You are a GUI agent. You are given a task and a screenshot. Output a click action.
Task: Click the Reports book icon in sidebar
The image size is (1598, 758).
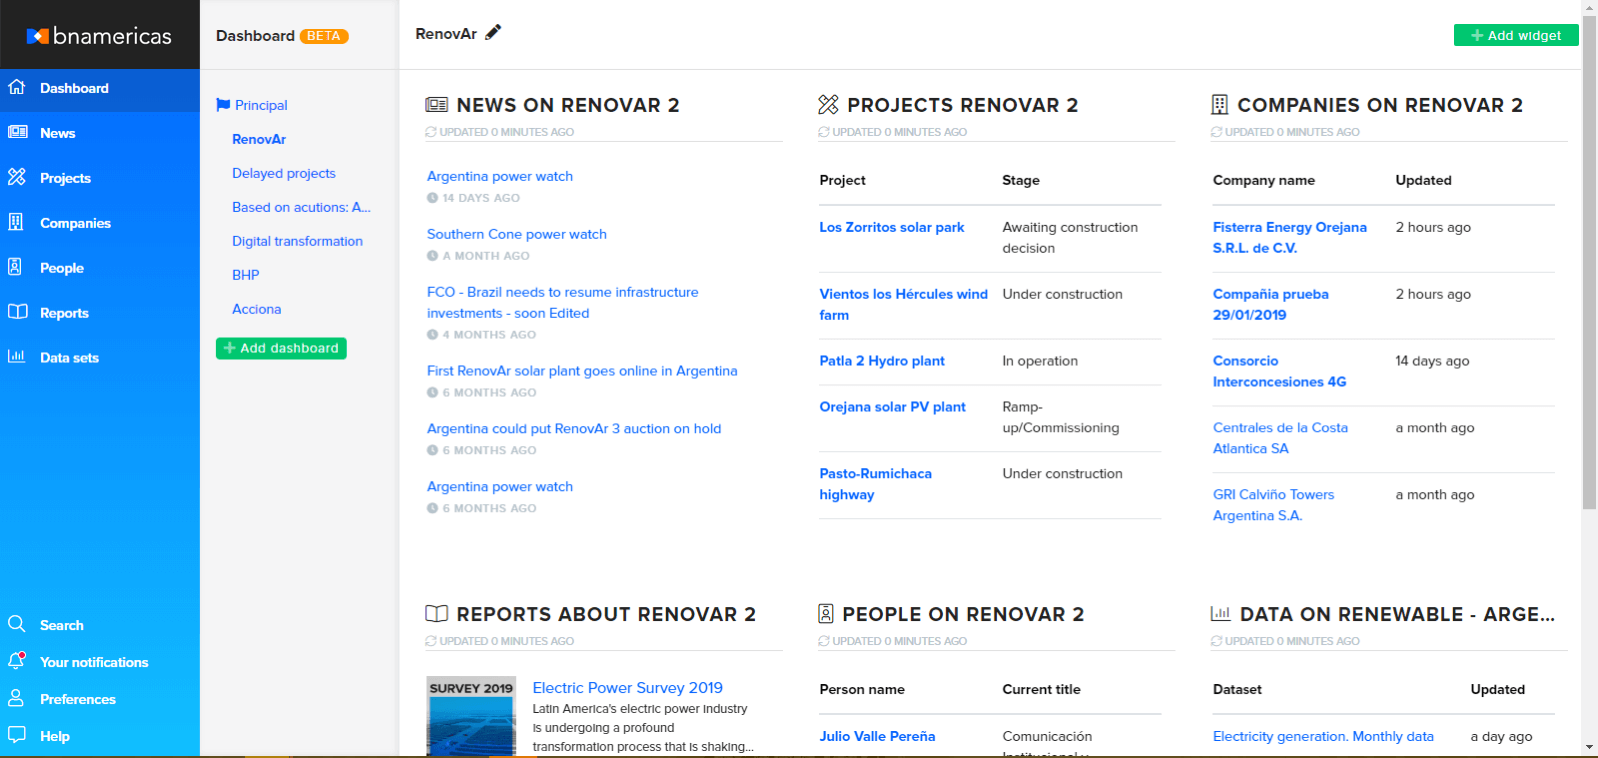pyautogui.click(x=17, y=312)
